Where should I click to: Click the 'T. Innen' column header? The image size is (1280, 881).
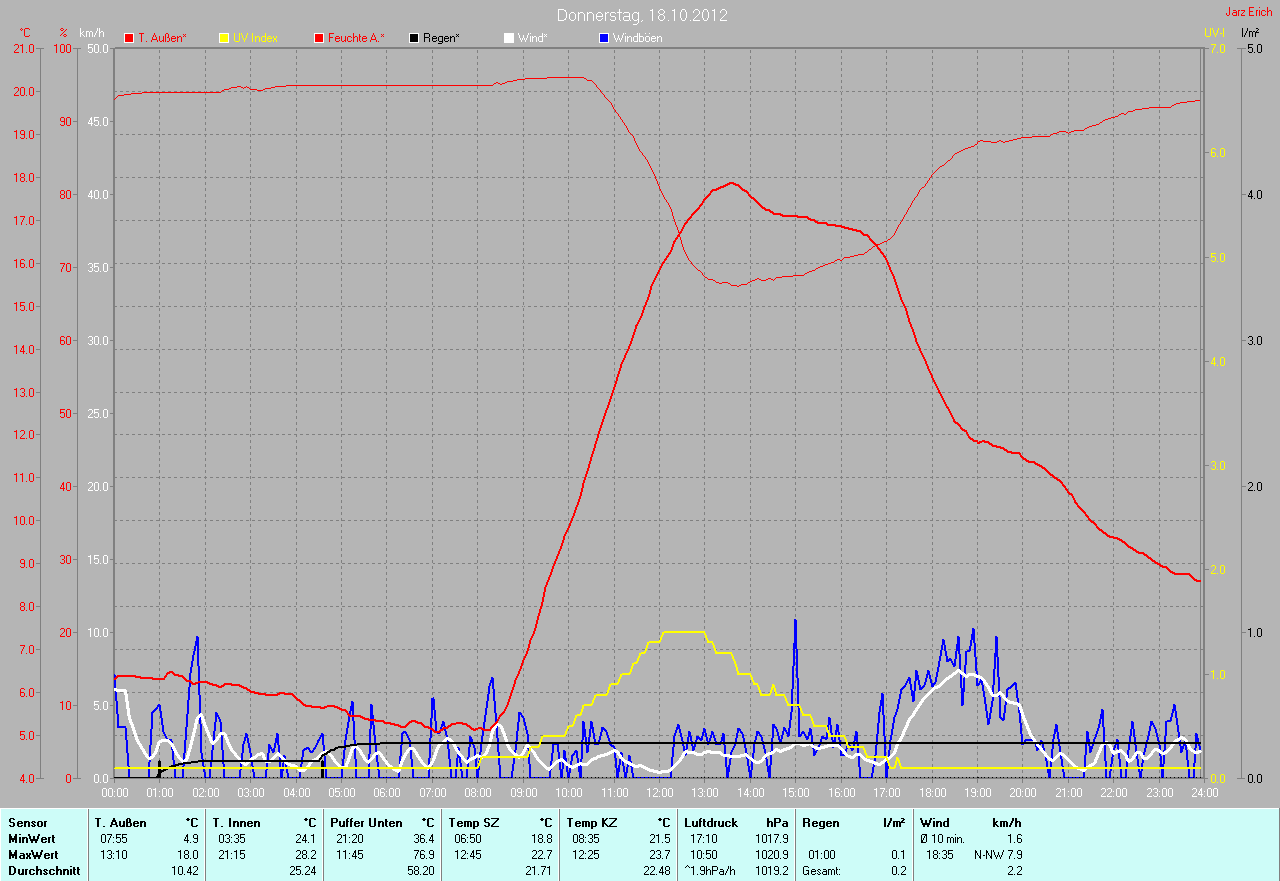238,823
